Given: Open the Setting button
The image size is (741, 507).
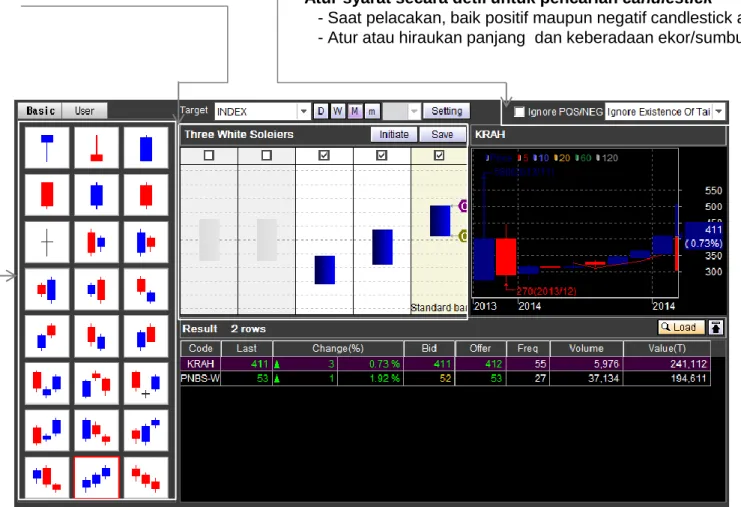Looking at the screenshot, I should coord(446,111).
